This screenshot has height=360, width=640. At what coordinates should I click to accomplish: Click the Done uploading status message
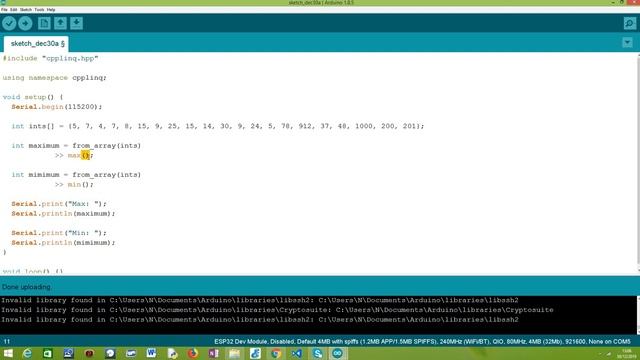point(27,287)
